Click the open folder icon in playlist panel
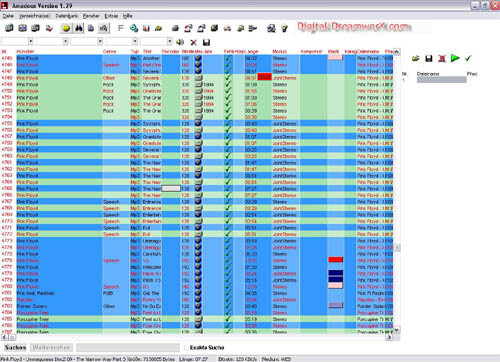 pos(415,58)
